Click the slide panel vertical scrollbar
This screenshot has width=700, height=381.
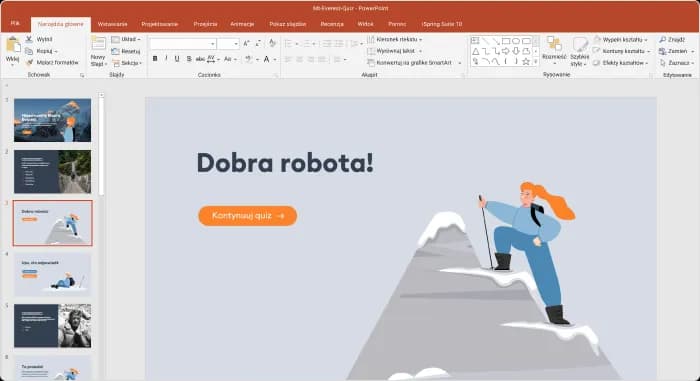coord(101,146)
